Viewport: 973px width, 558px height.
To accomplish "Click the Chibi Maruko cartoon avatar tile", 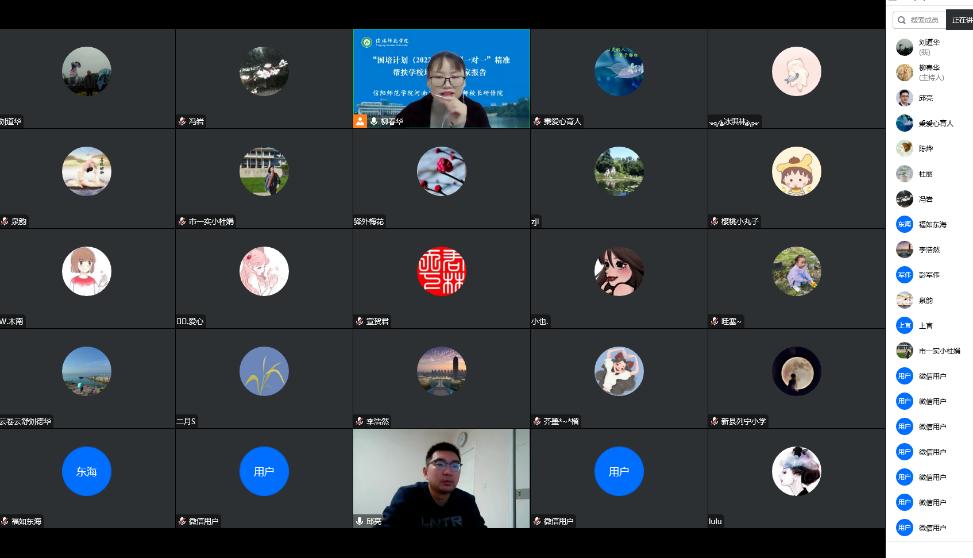I will (796, 171).
